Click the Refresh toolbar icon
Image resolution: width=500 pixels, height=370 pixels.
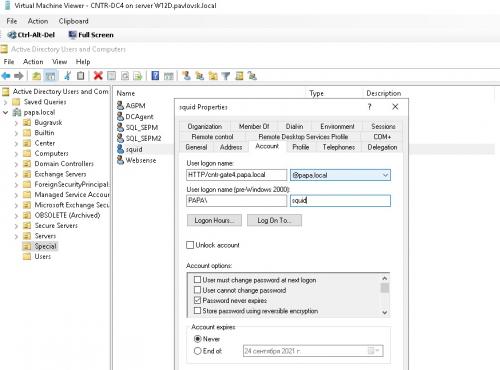tap(125, 76)
